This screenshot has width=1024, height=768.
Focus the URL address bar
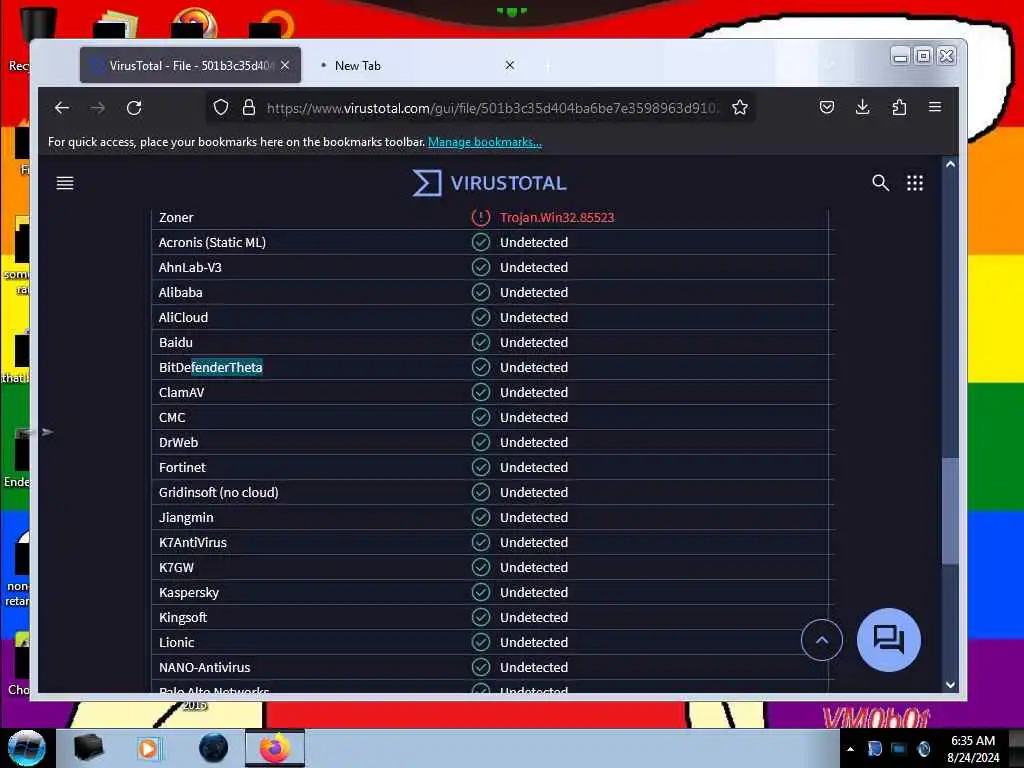pyautogui.click(x=491, y=108)
